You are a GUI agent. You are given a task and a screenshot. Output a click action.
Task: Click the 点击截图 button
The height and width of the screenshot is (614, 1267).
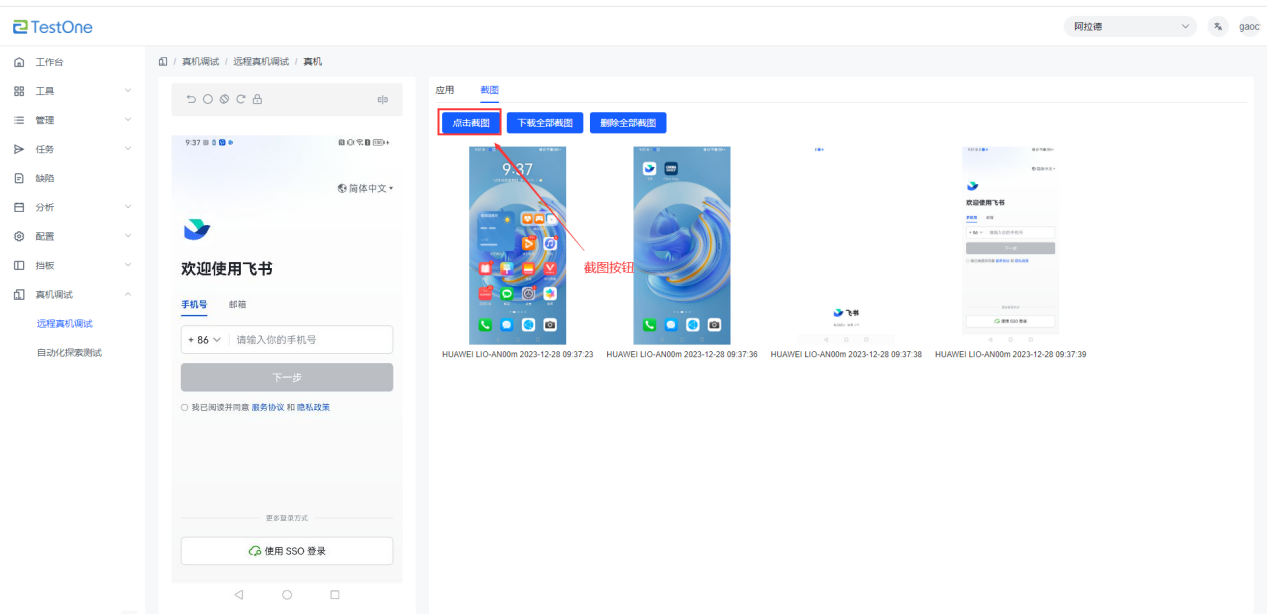click(x=471, y=123)
